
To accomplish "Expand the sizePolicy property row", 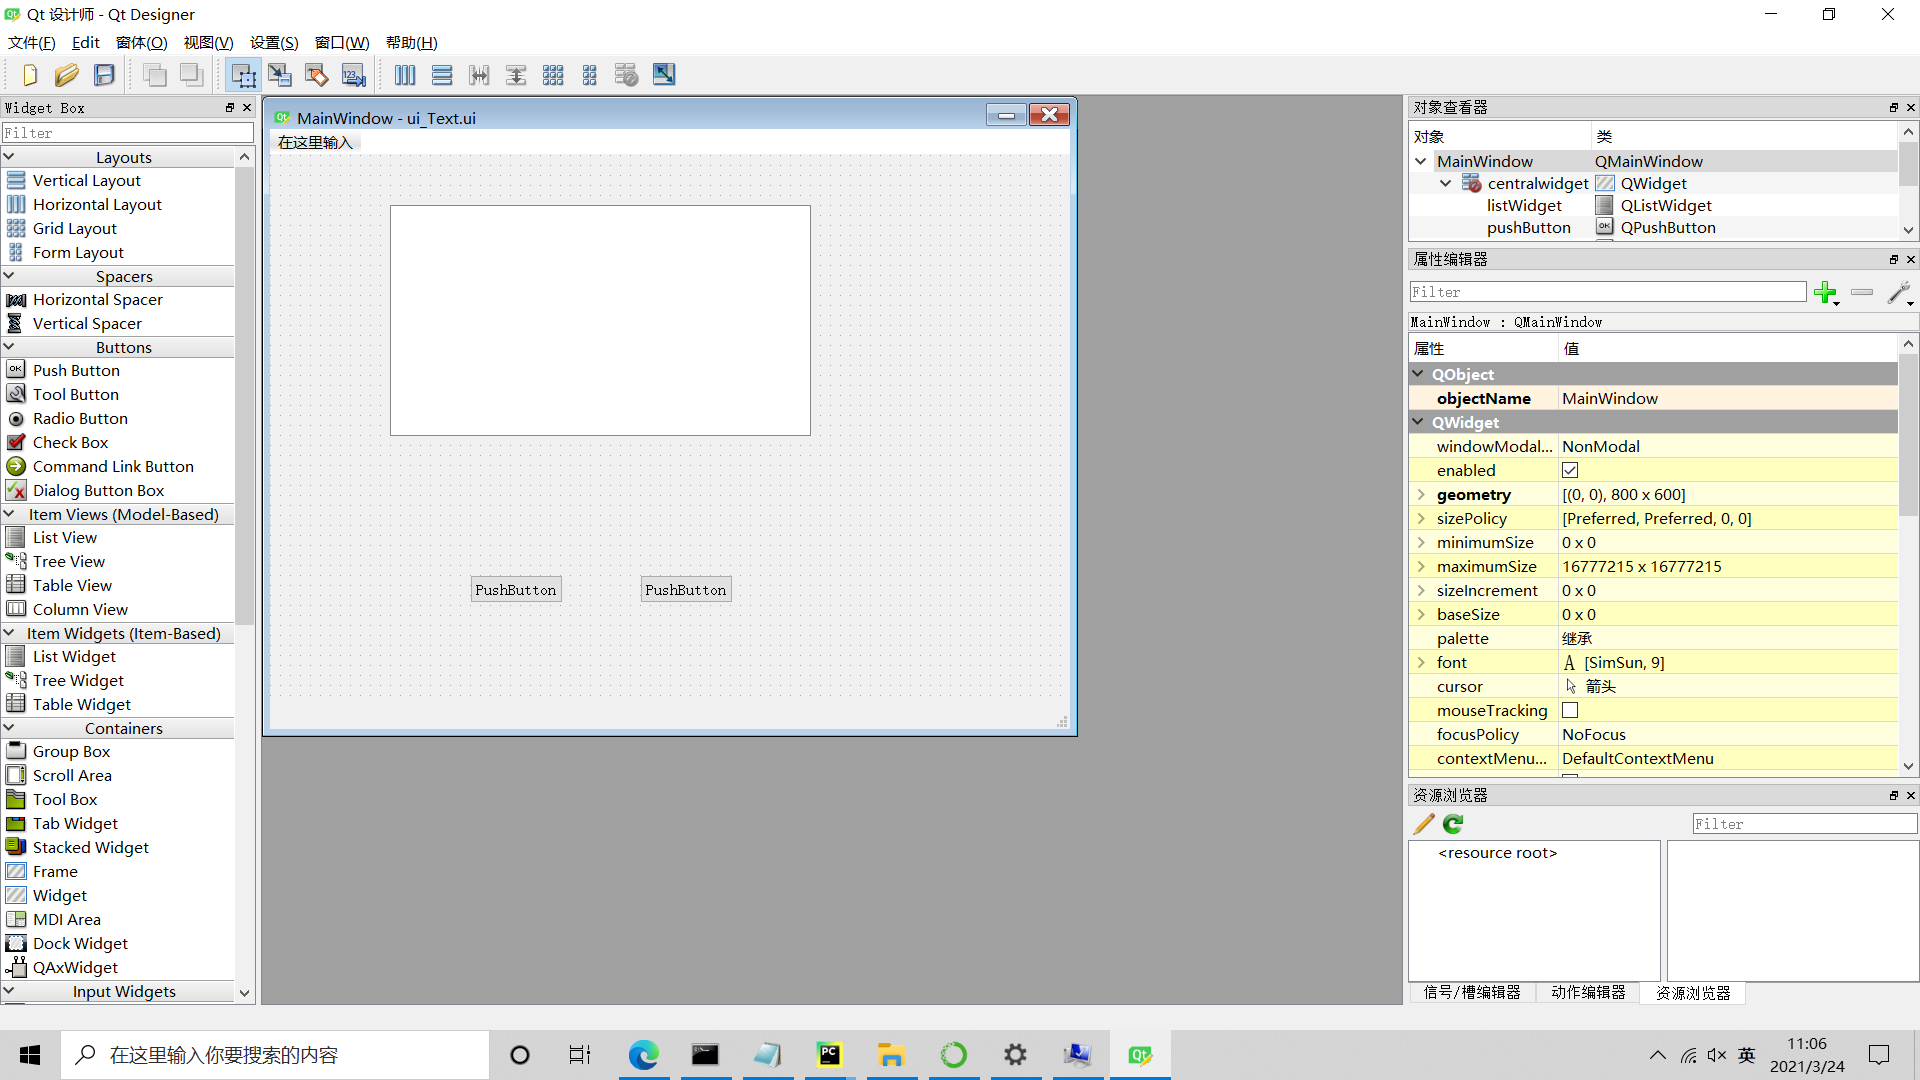I will point(1423,518).
